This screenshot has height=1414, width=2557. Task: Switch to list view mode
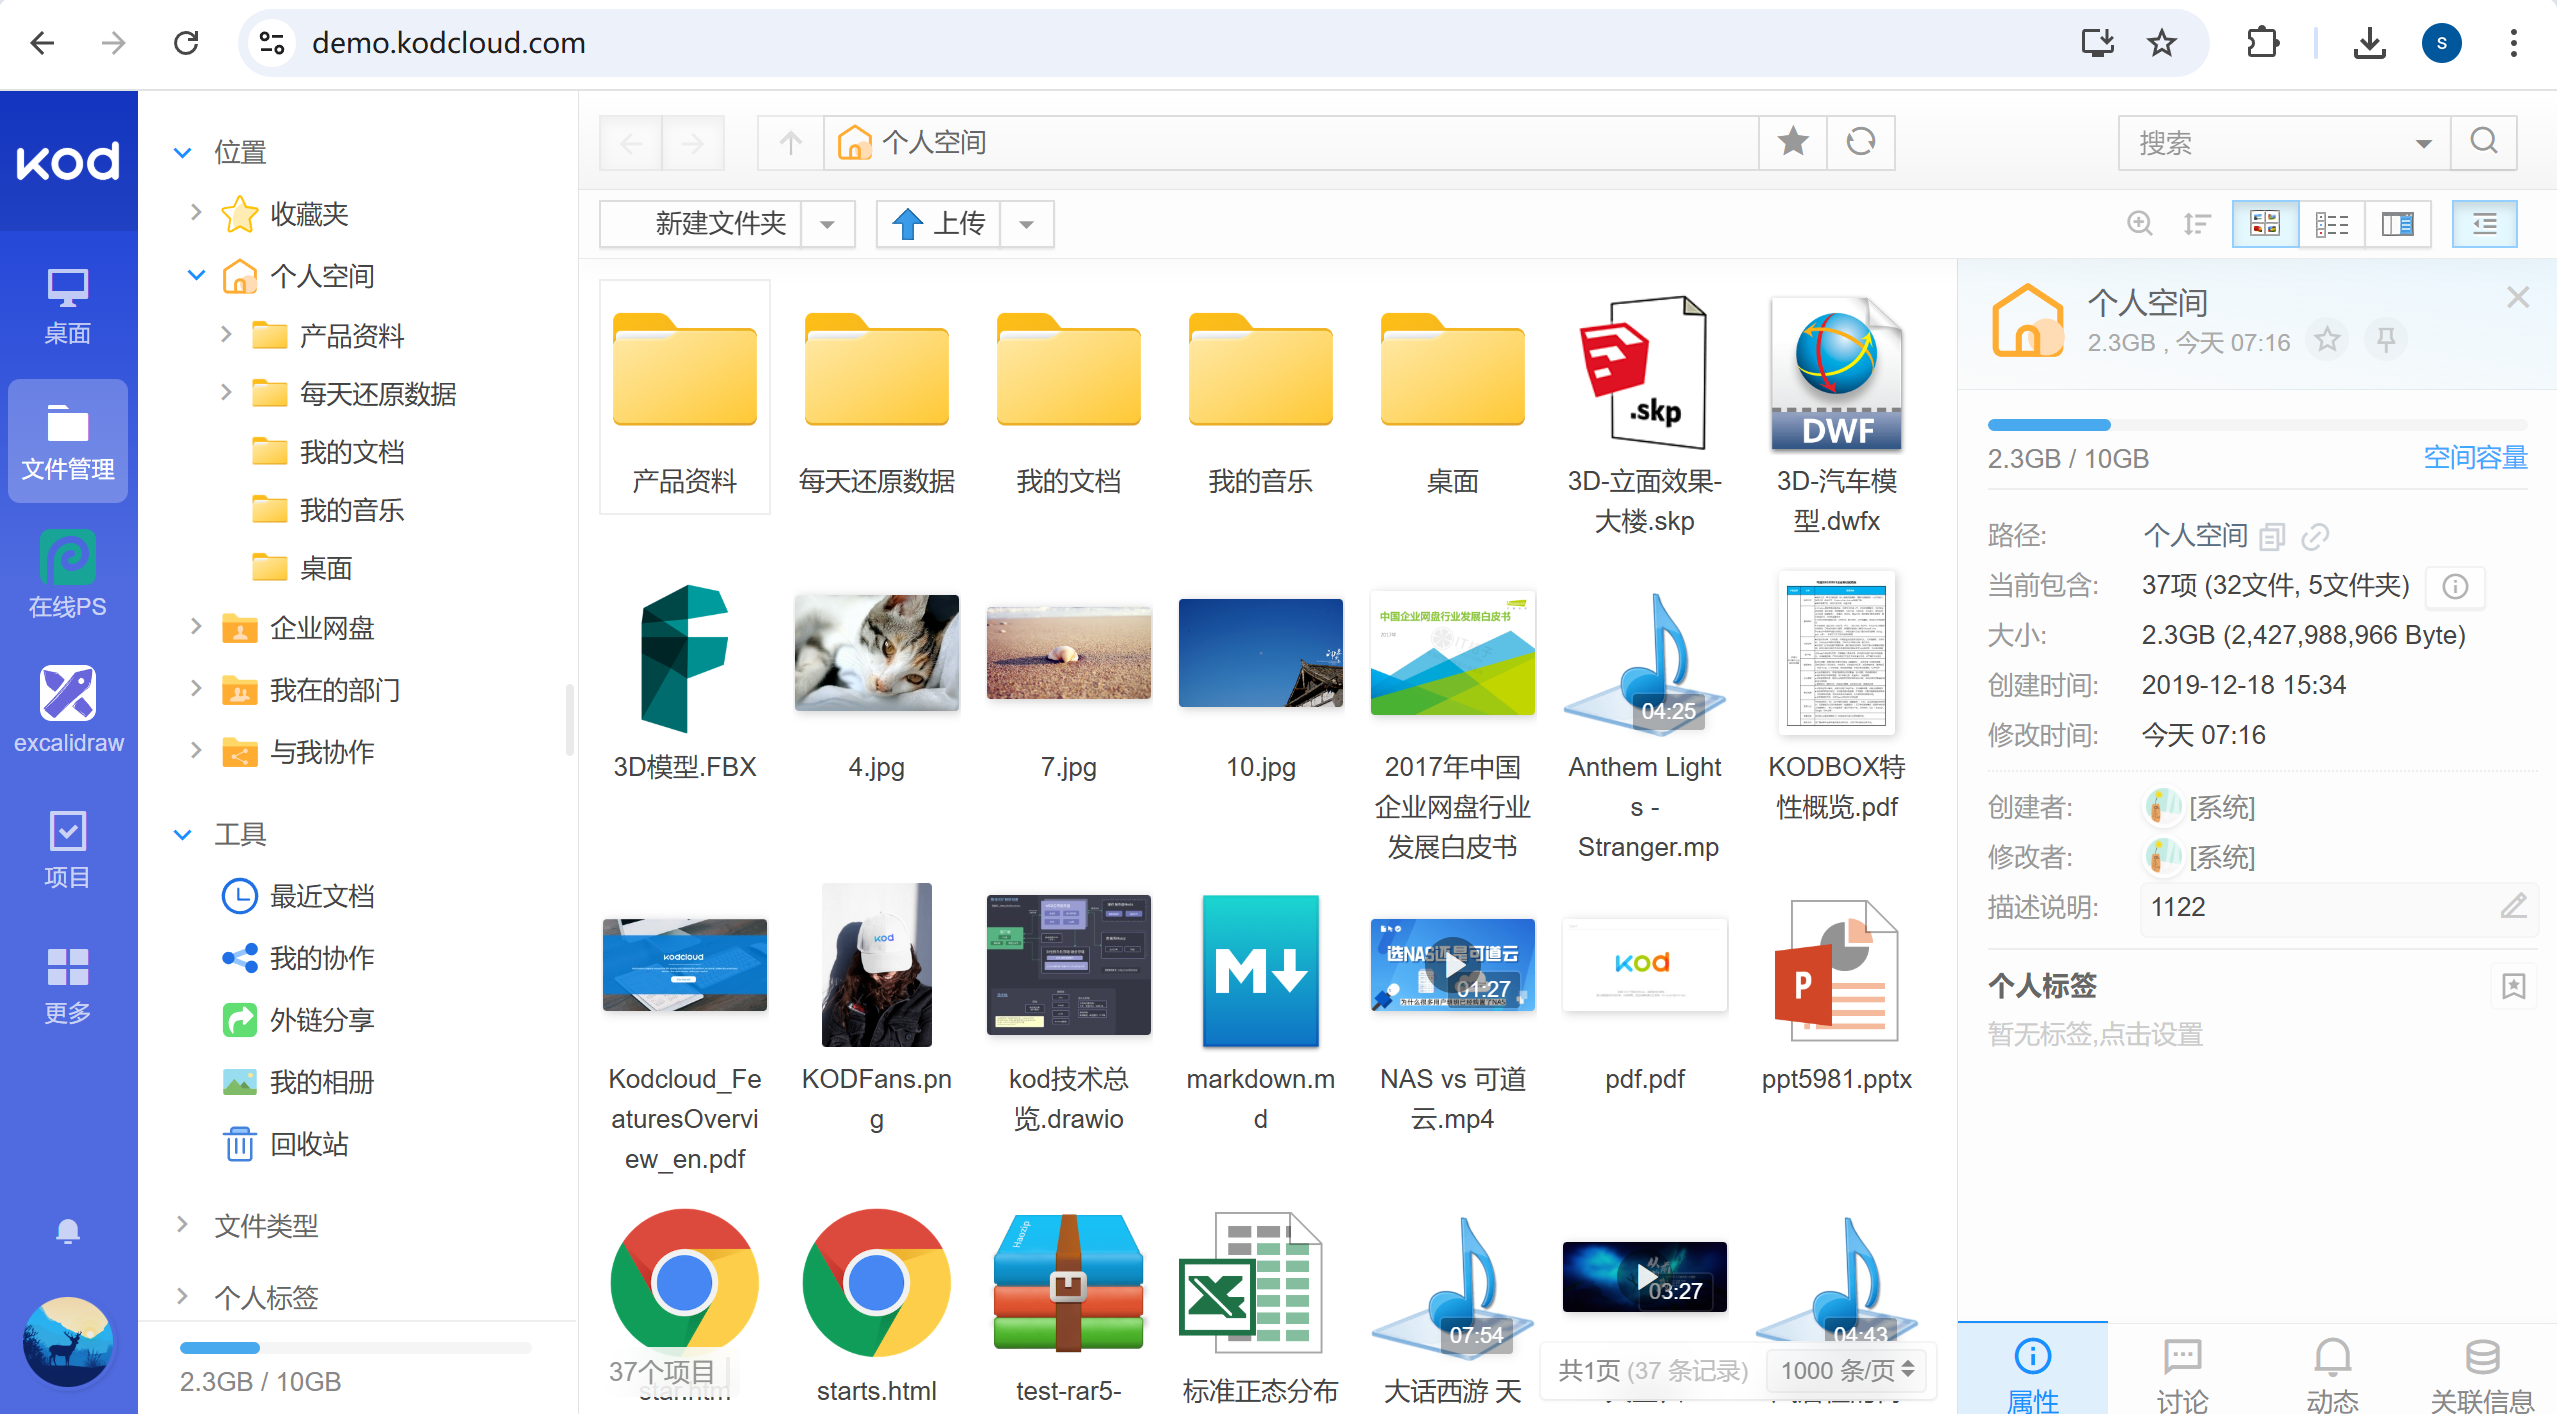(x=2331, y=223)
